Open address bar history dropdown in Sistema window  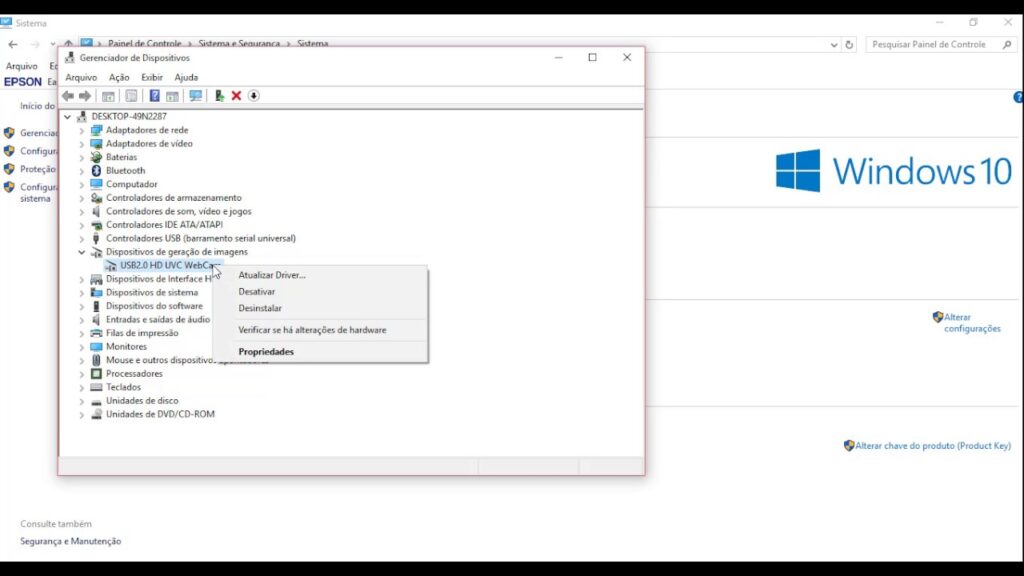click(x=834, y=45)
